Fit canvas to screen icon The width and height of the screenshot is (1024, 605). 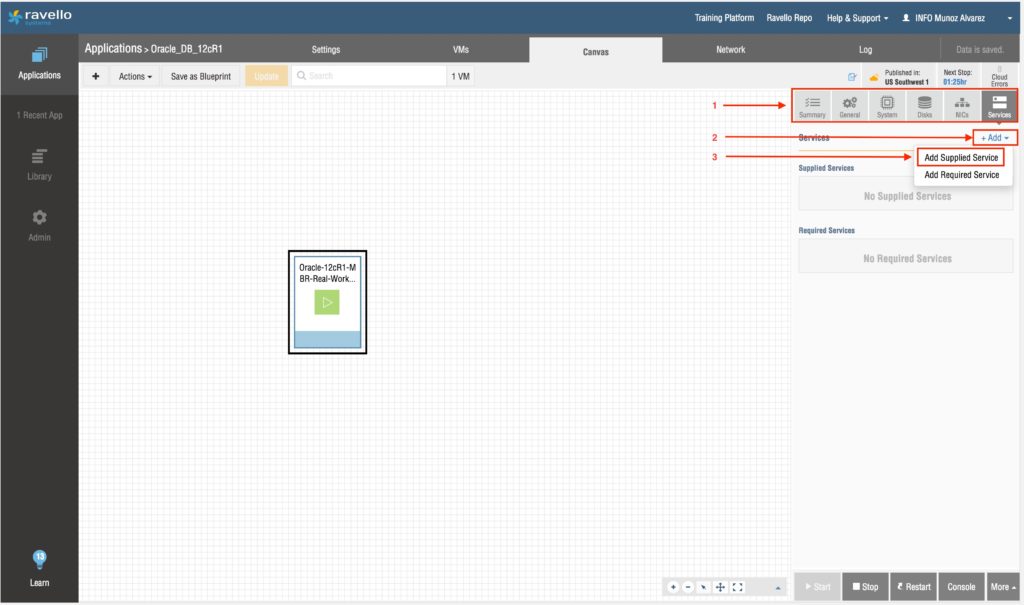(x=738, y=587)
